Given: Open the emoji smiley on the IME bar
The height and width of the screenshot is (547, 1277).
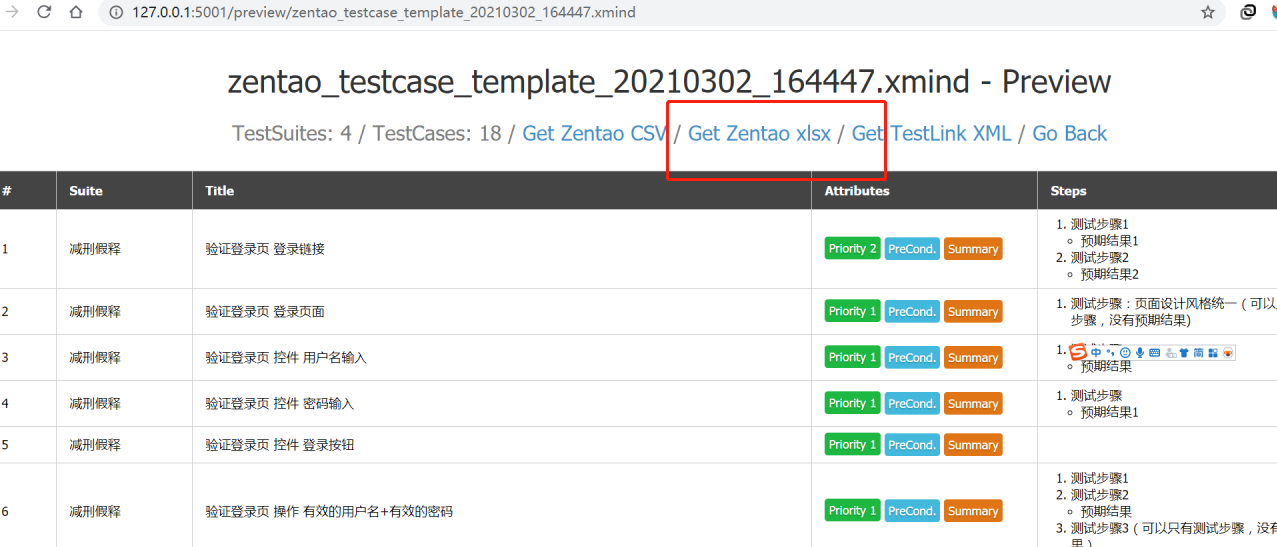Looking at the screenshot, I should [x=1125, y=352].
